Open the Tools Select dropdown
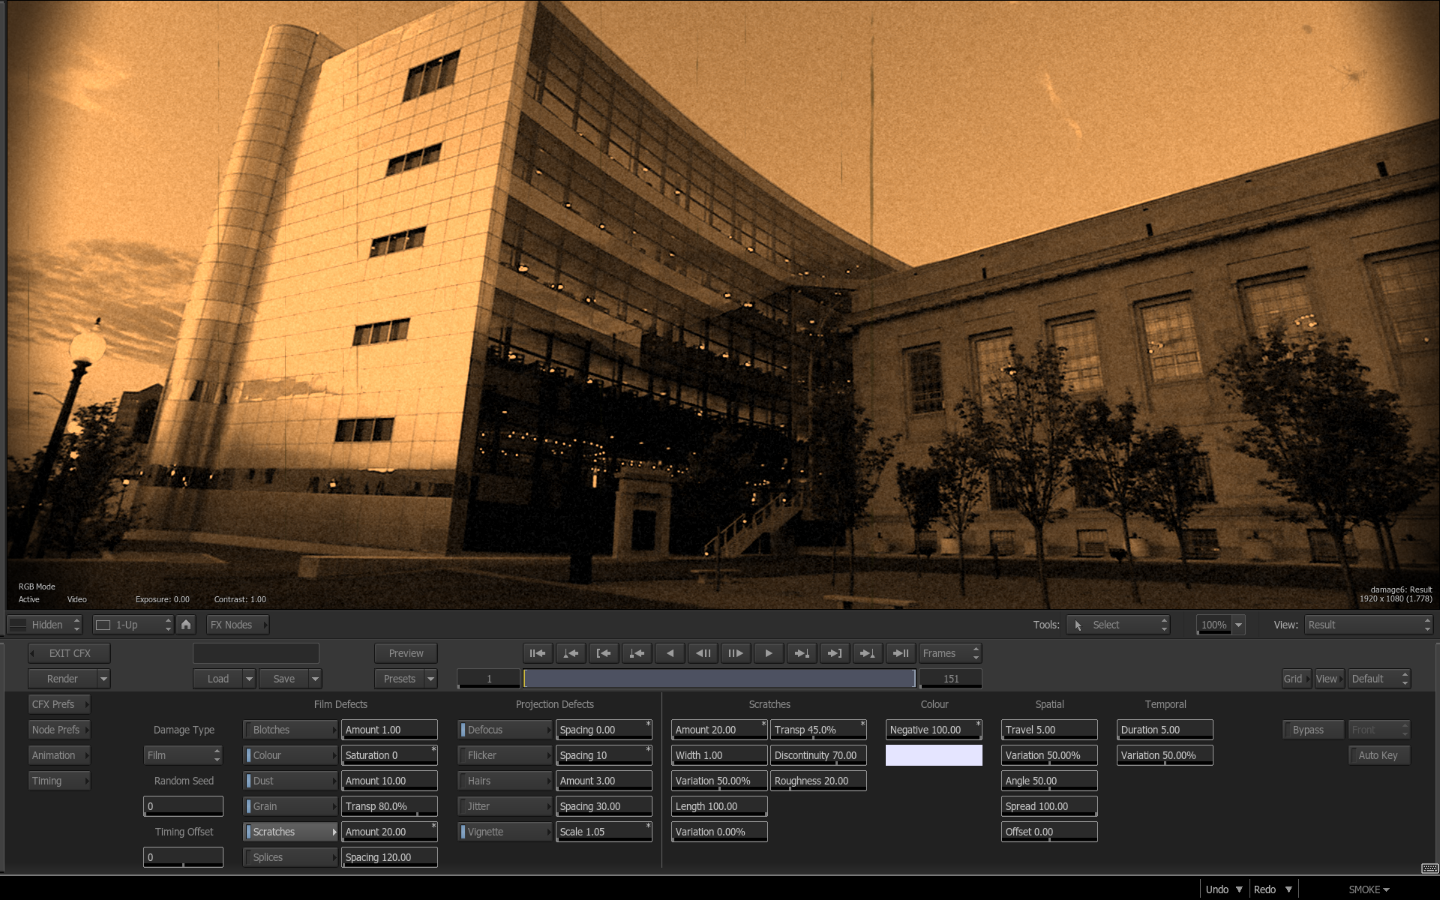1440x900 pixels. (x=1118, y=625)
